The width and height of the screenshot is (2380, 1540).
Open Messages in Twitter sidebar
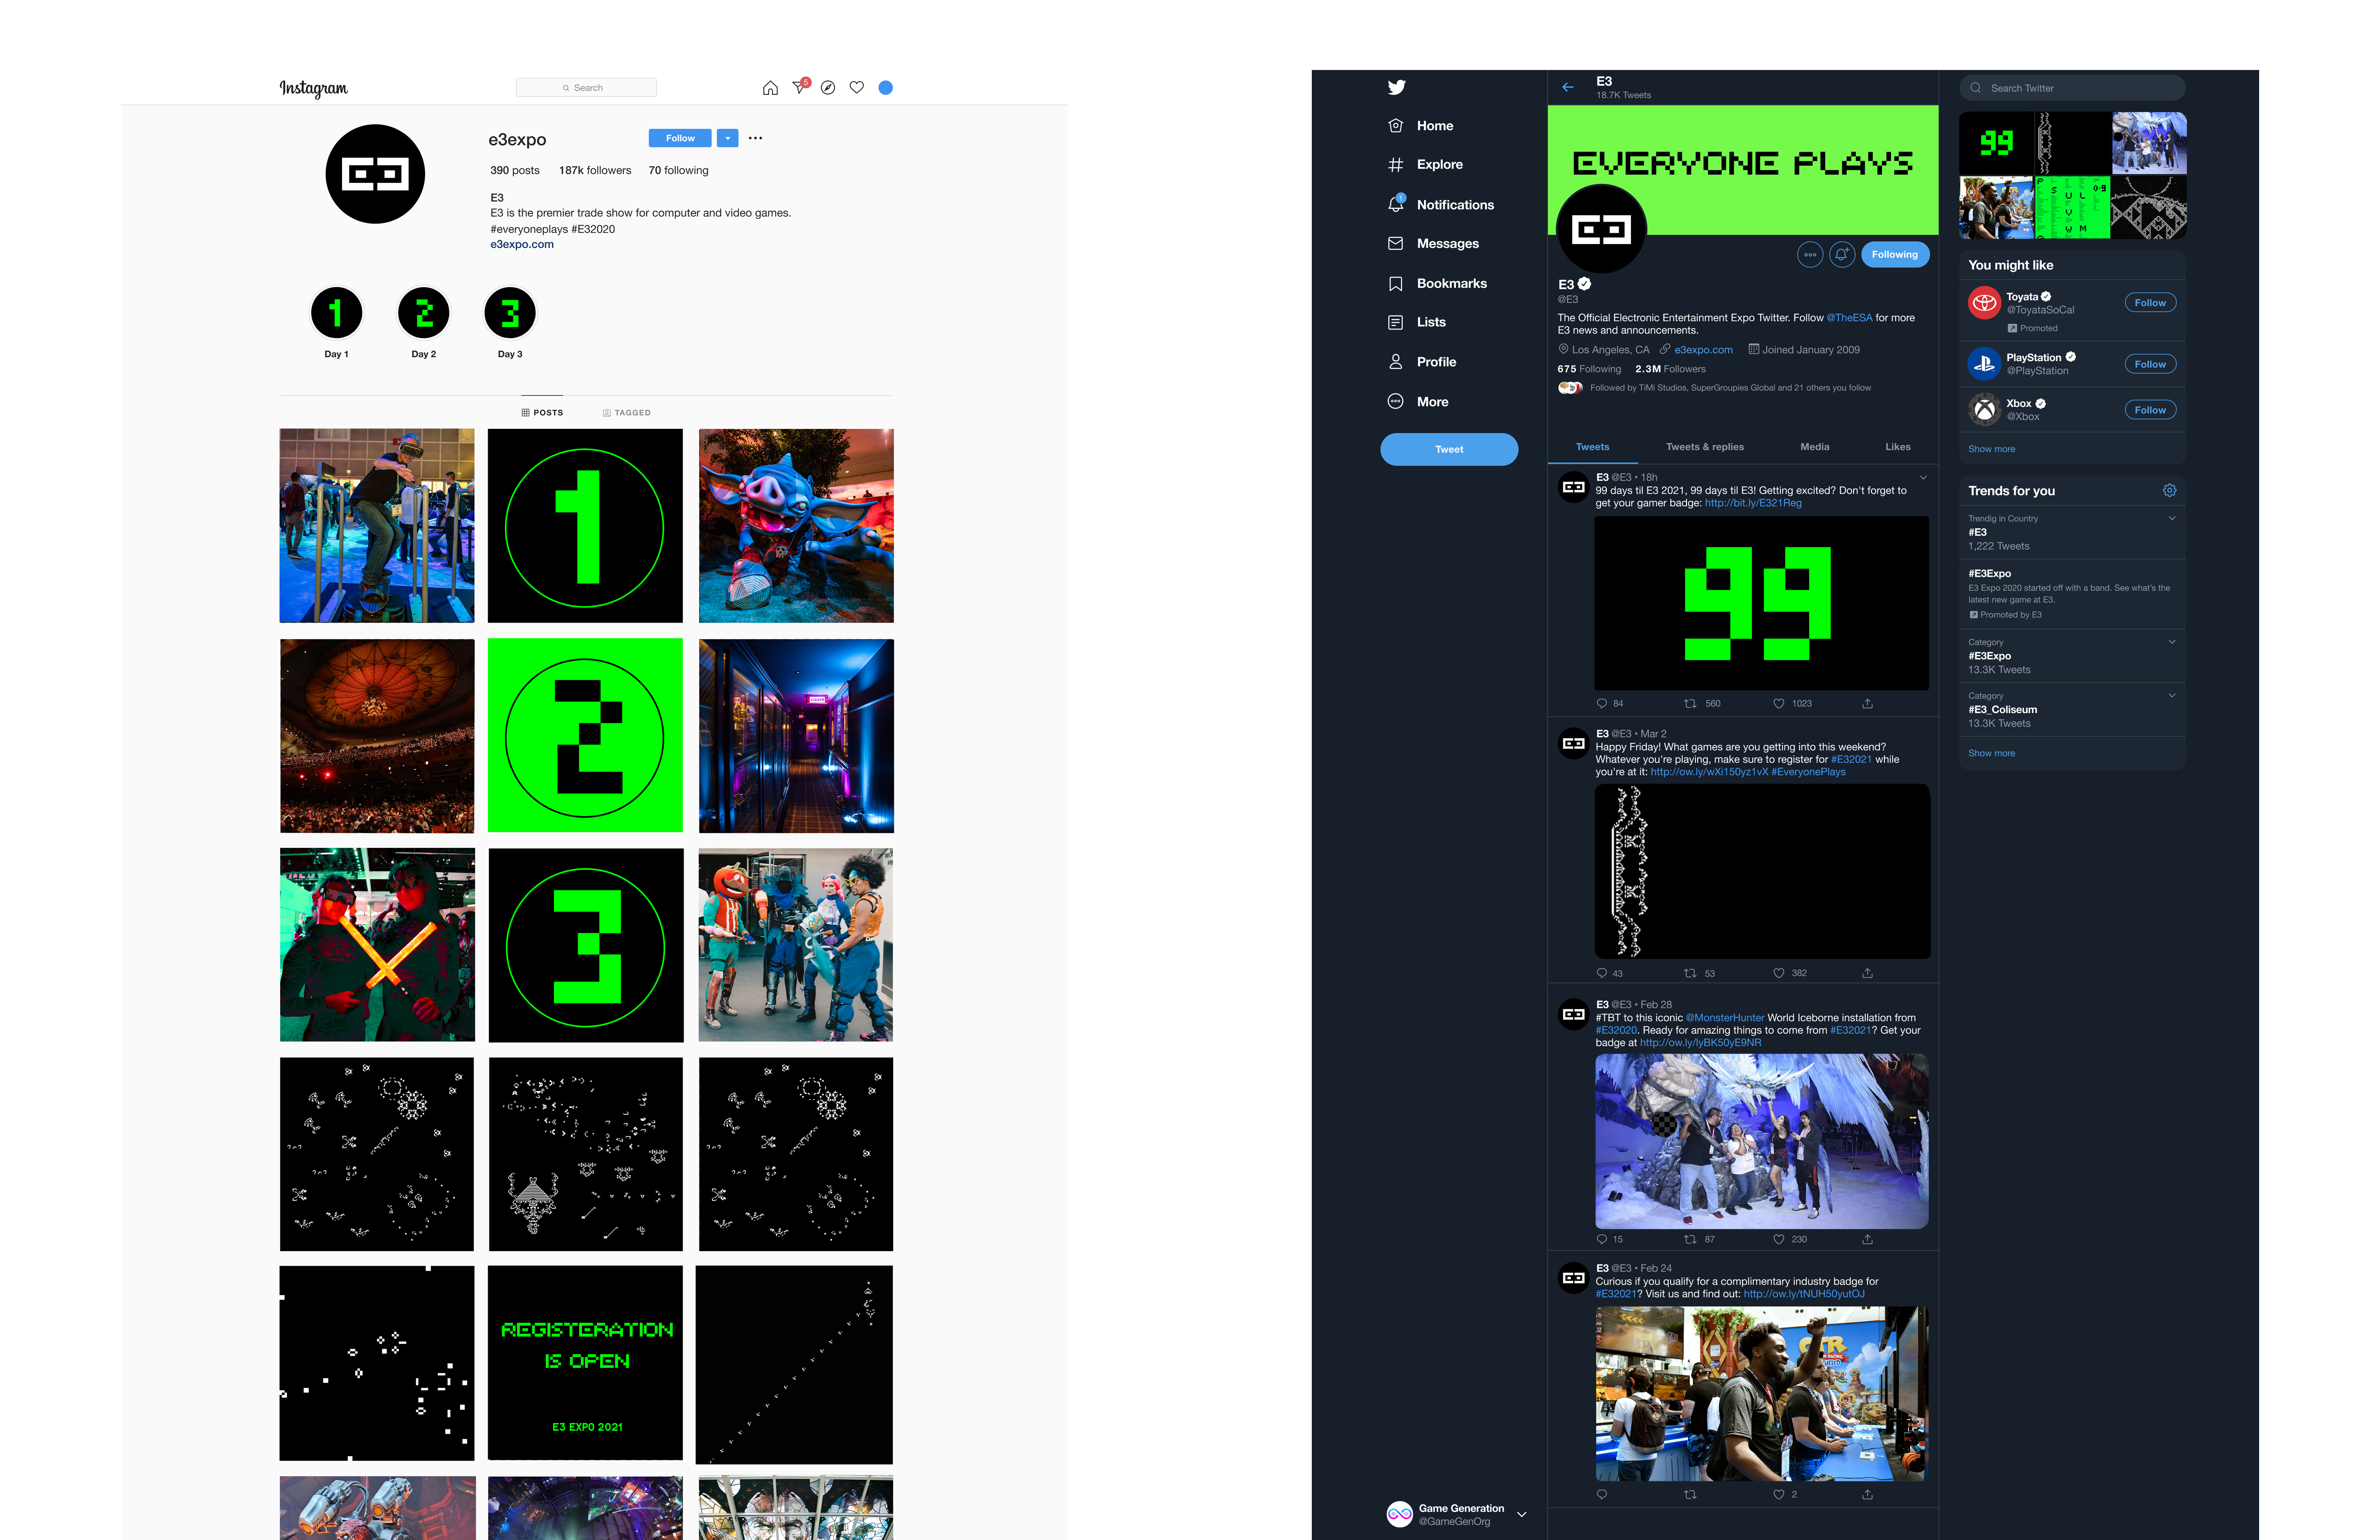1433,243
